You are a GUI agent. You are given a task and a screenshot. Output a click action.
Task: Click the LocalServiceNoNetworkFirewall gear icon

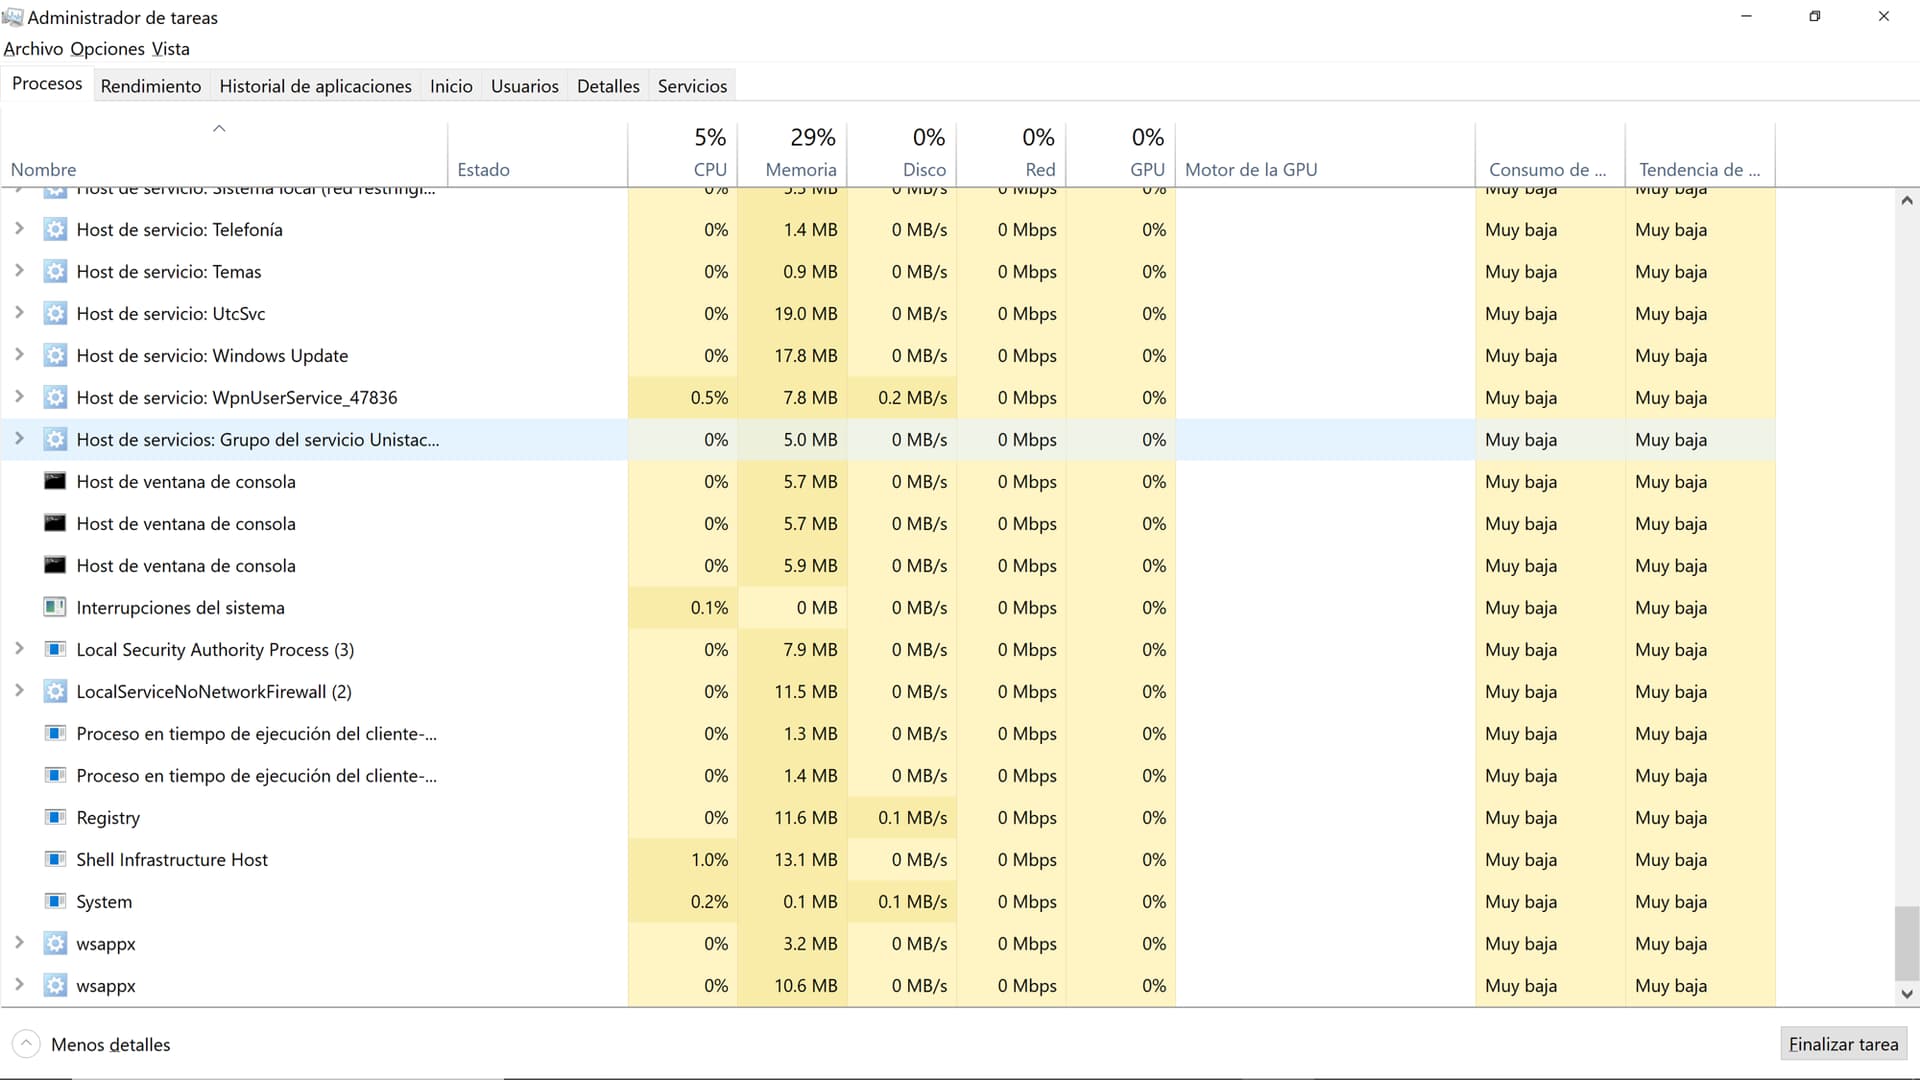click(x=55, y=692)
